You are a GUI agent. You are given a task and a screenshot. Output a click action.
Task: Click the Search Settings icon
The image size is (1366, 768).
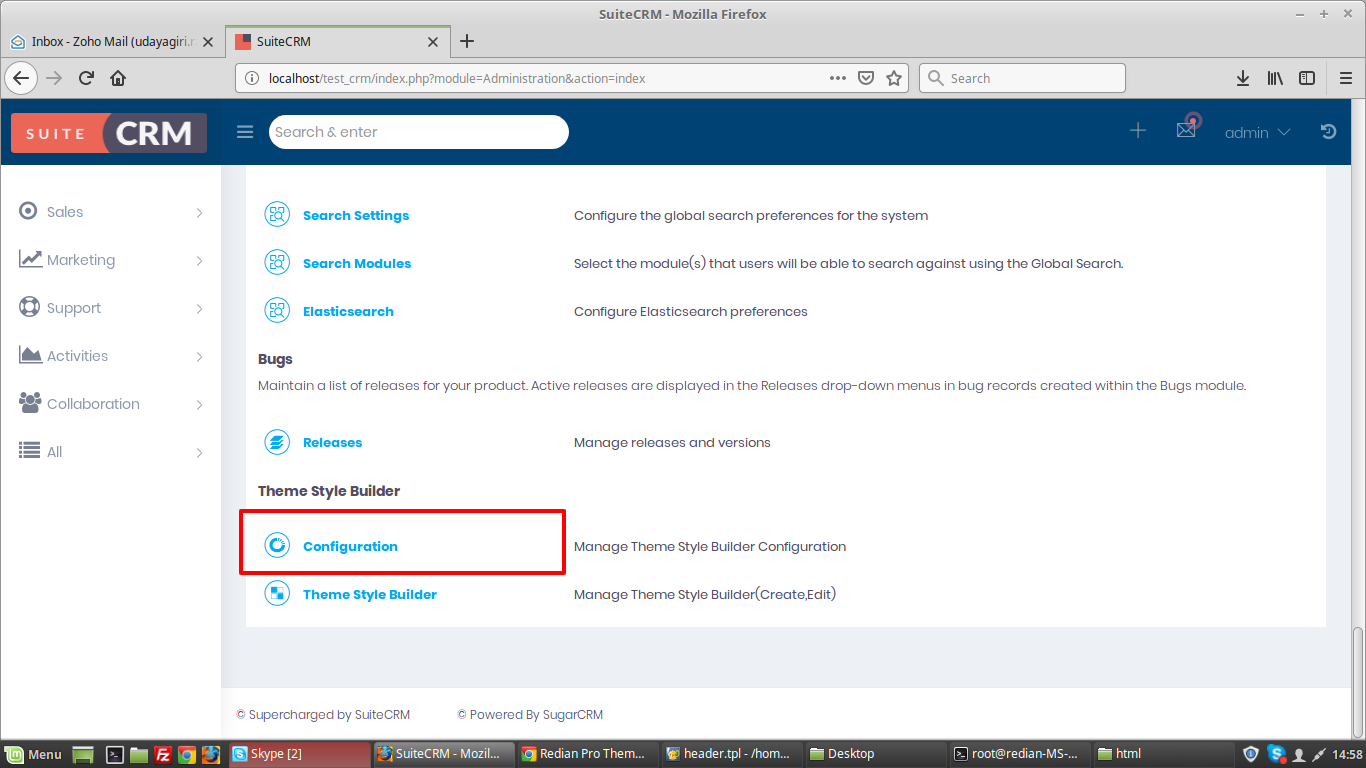coord(276,215)
